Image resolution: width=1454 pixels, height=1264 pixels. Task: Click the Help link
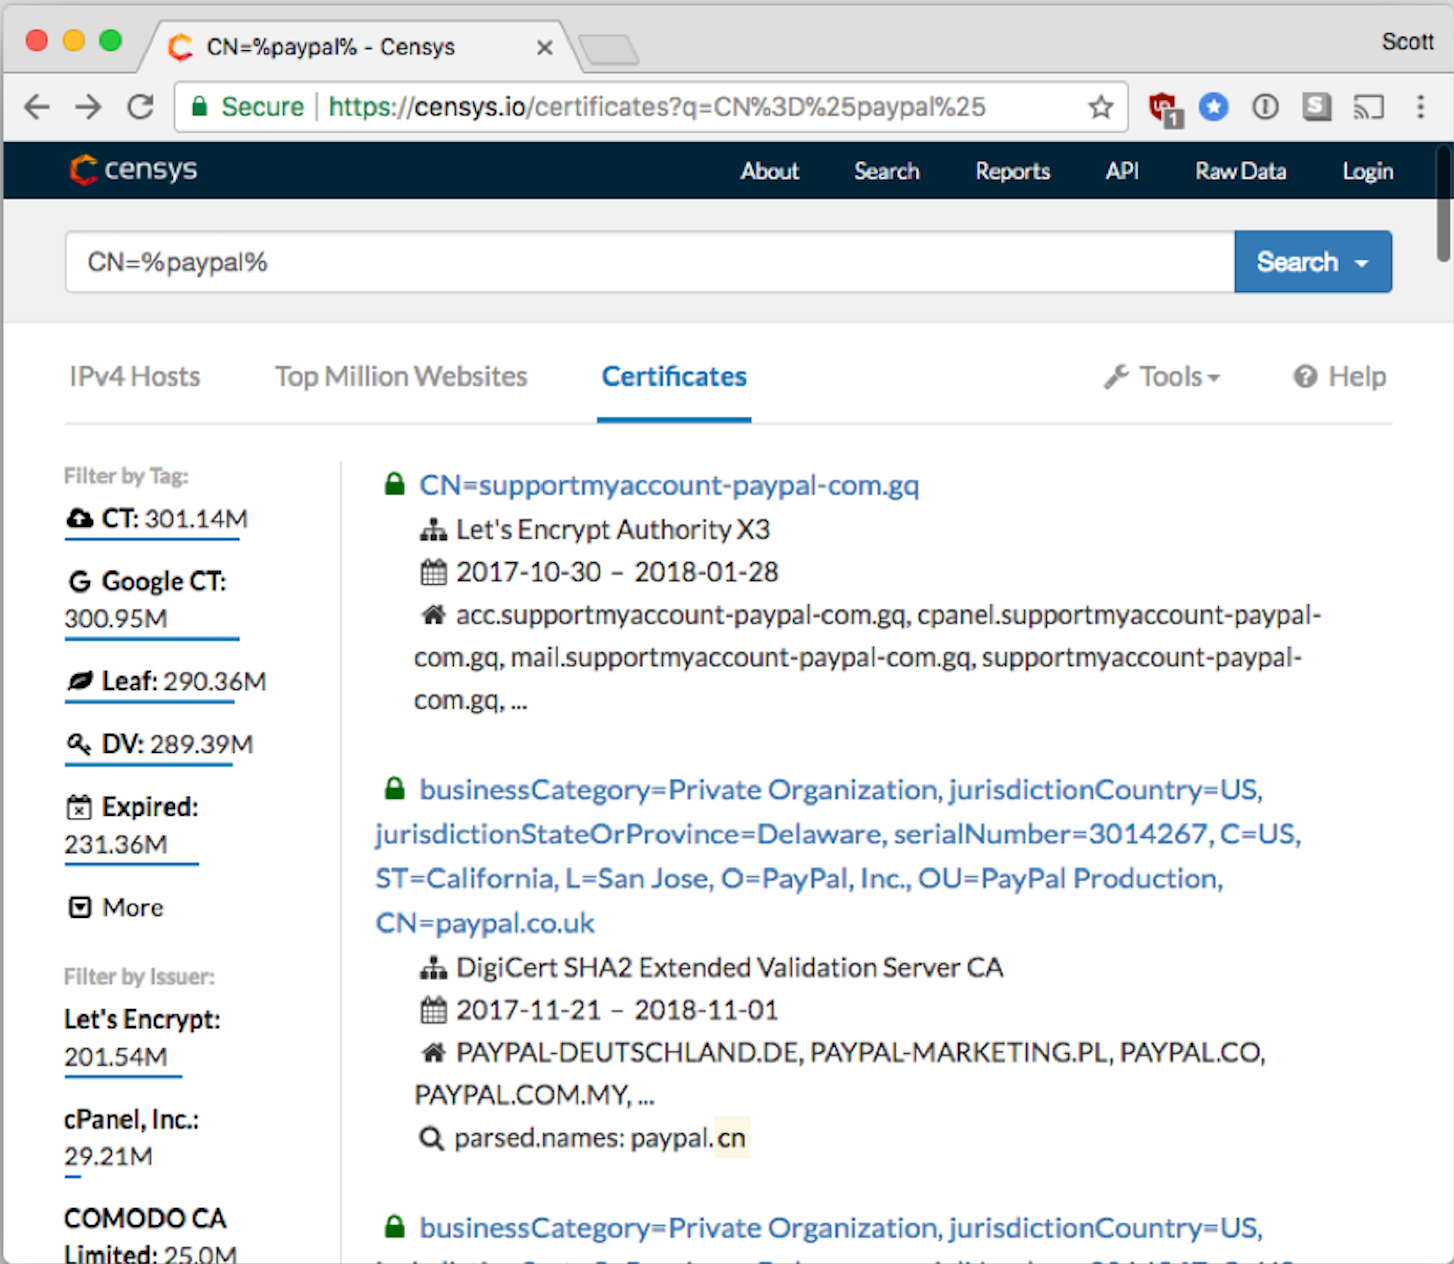point(1340,377)
